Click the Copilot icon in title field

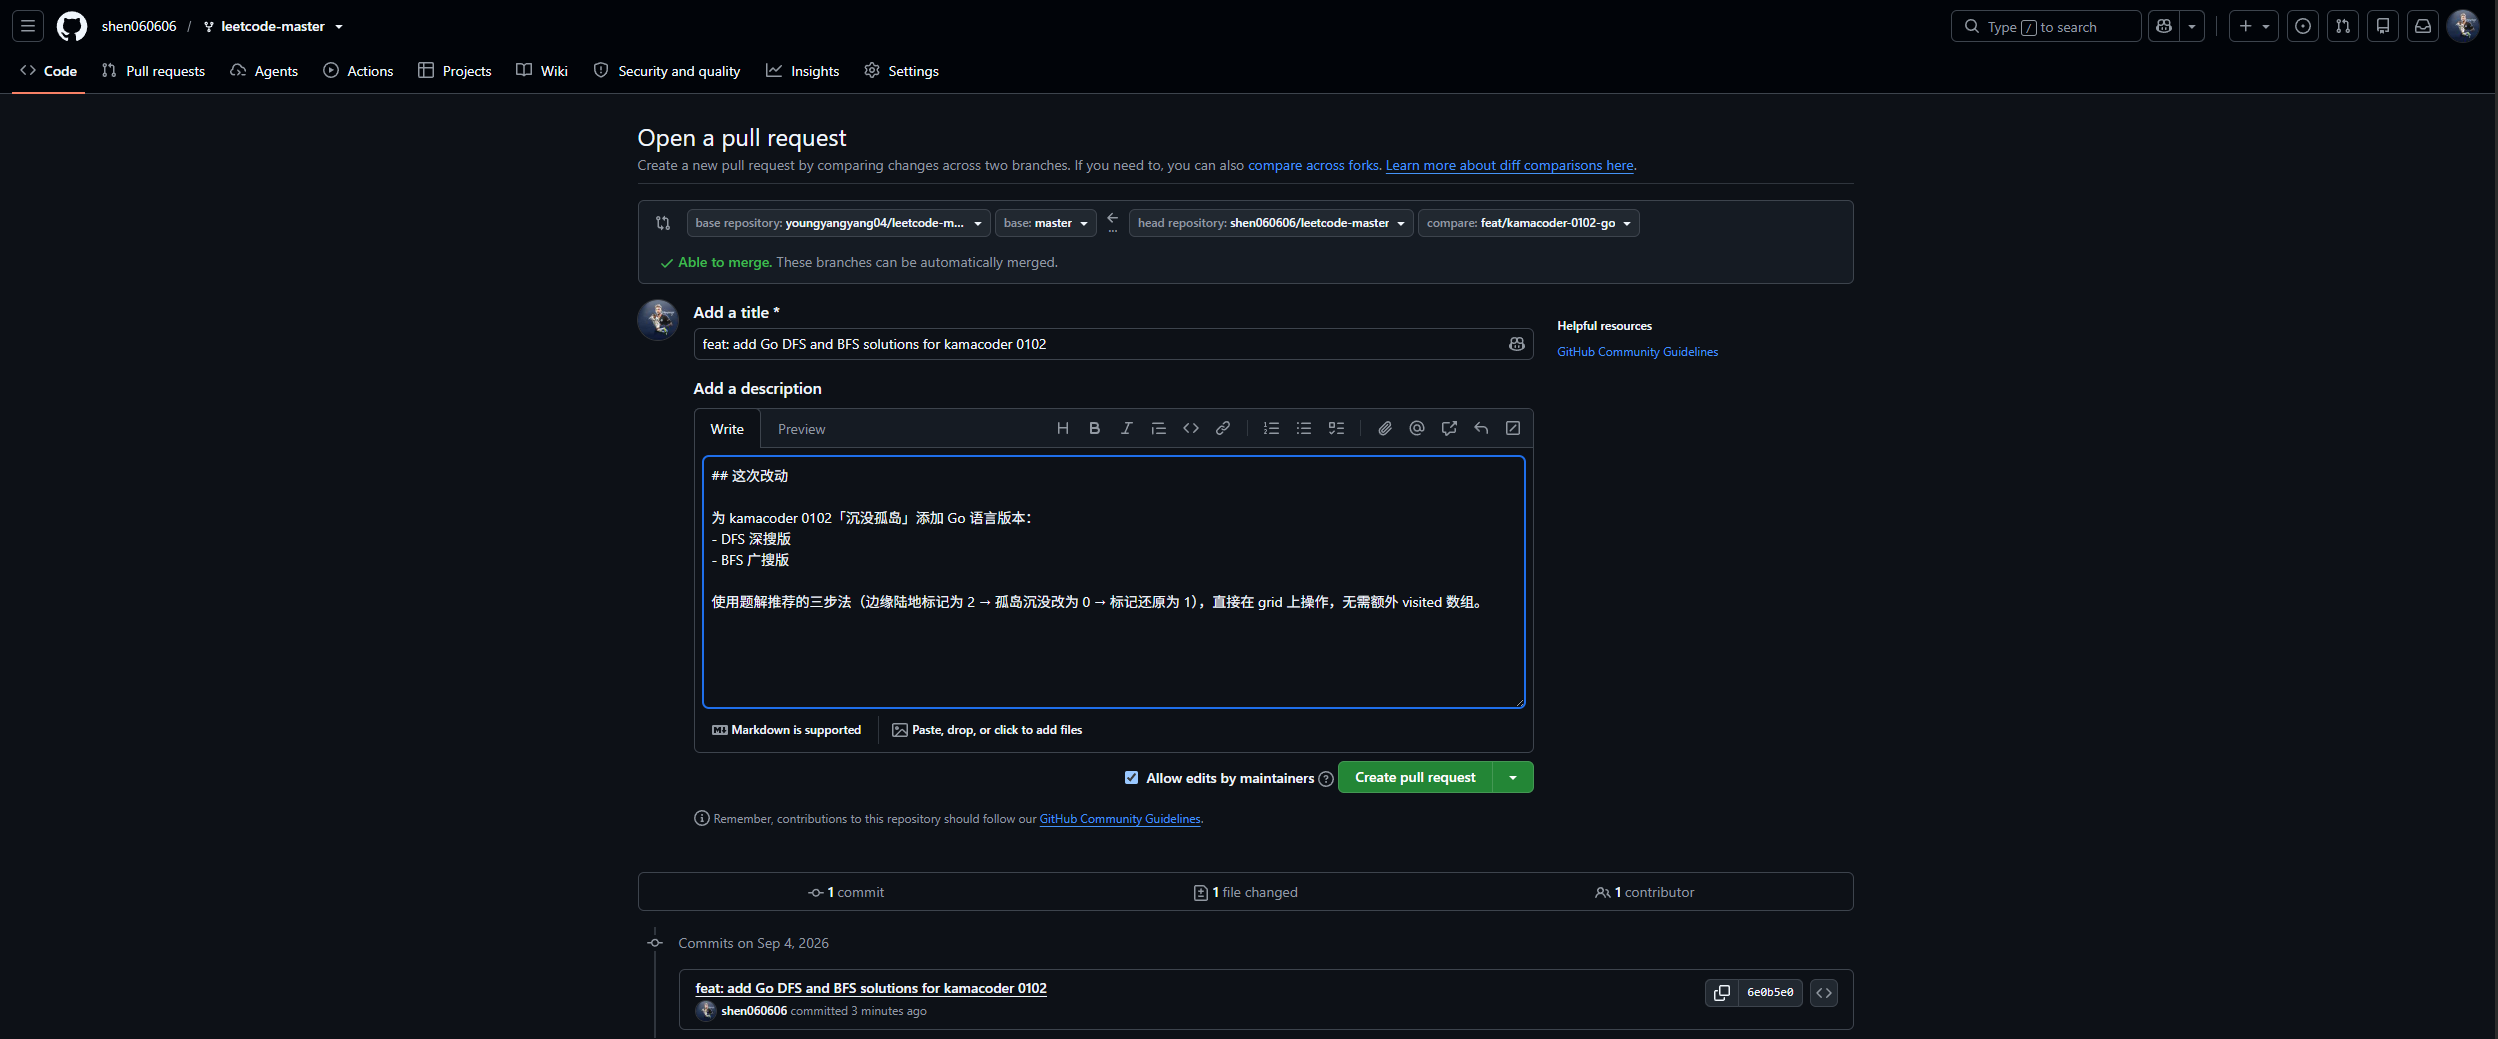point(1517,344)
